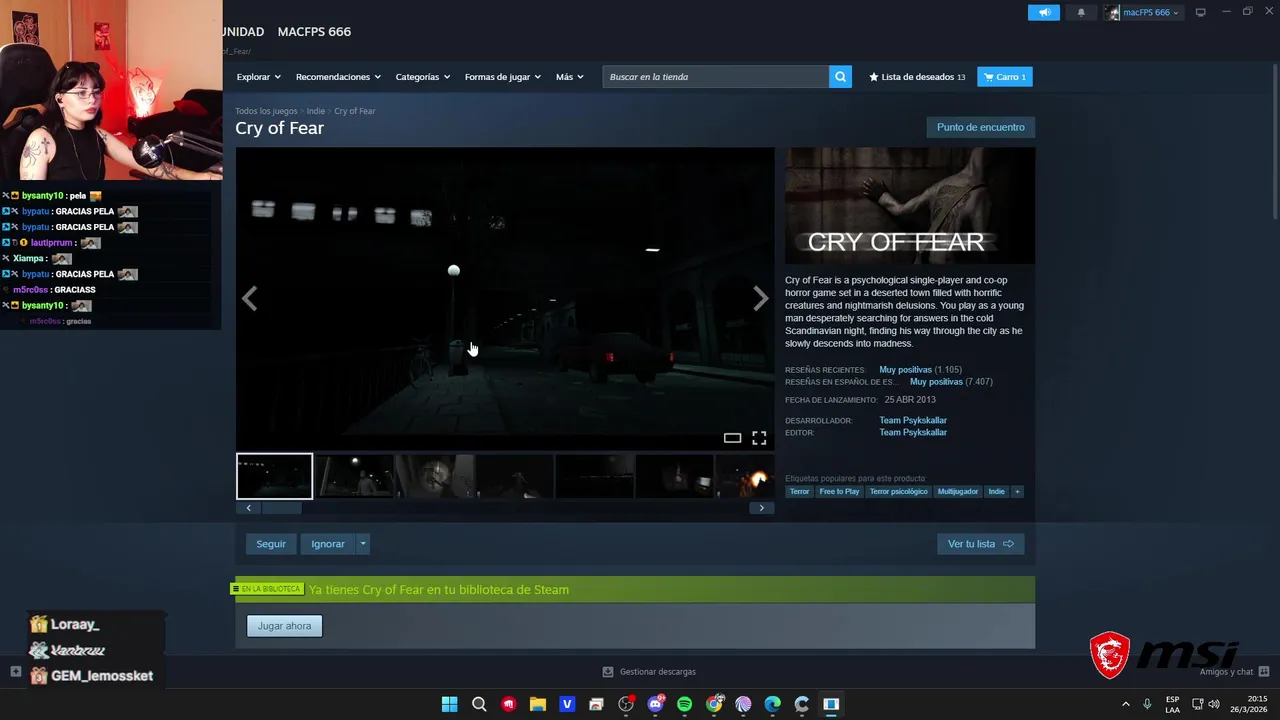Click the magnifier search button in store bar
1280x720 pixels.
click(x=840, y=77)
